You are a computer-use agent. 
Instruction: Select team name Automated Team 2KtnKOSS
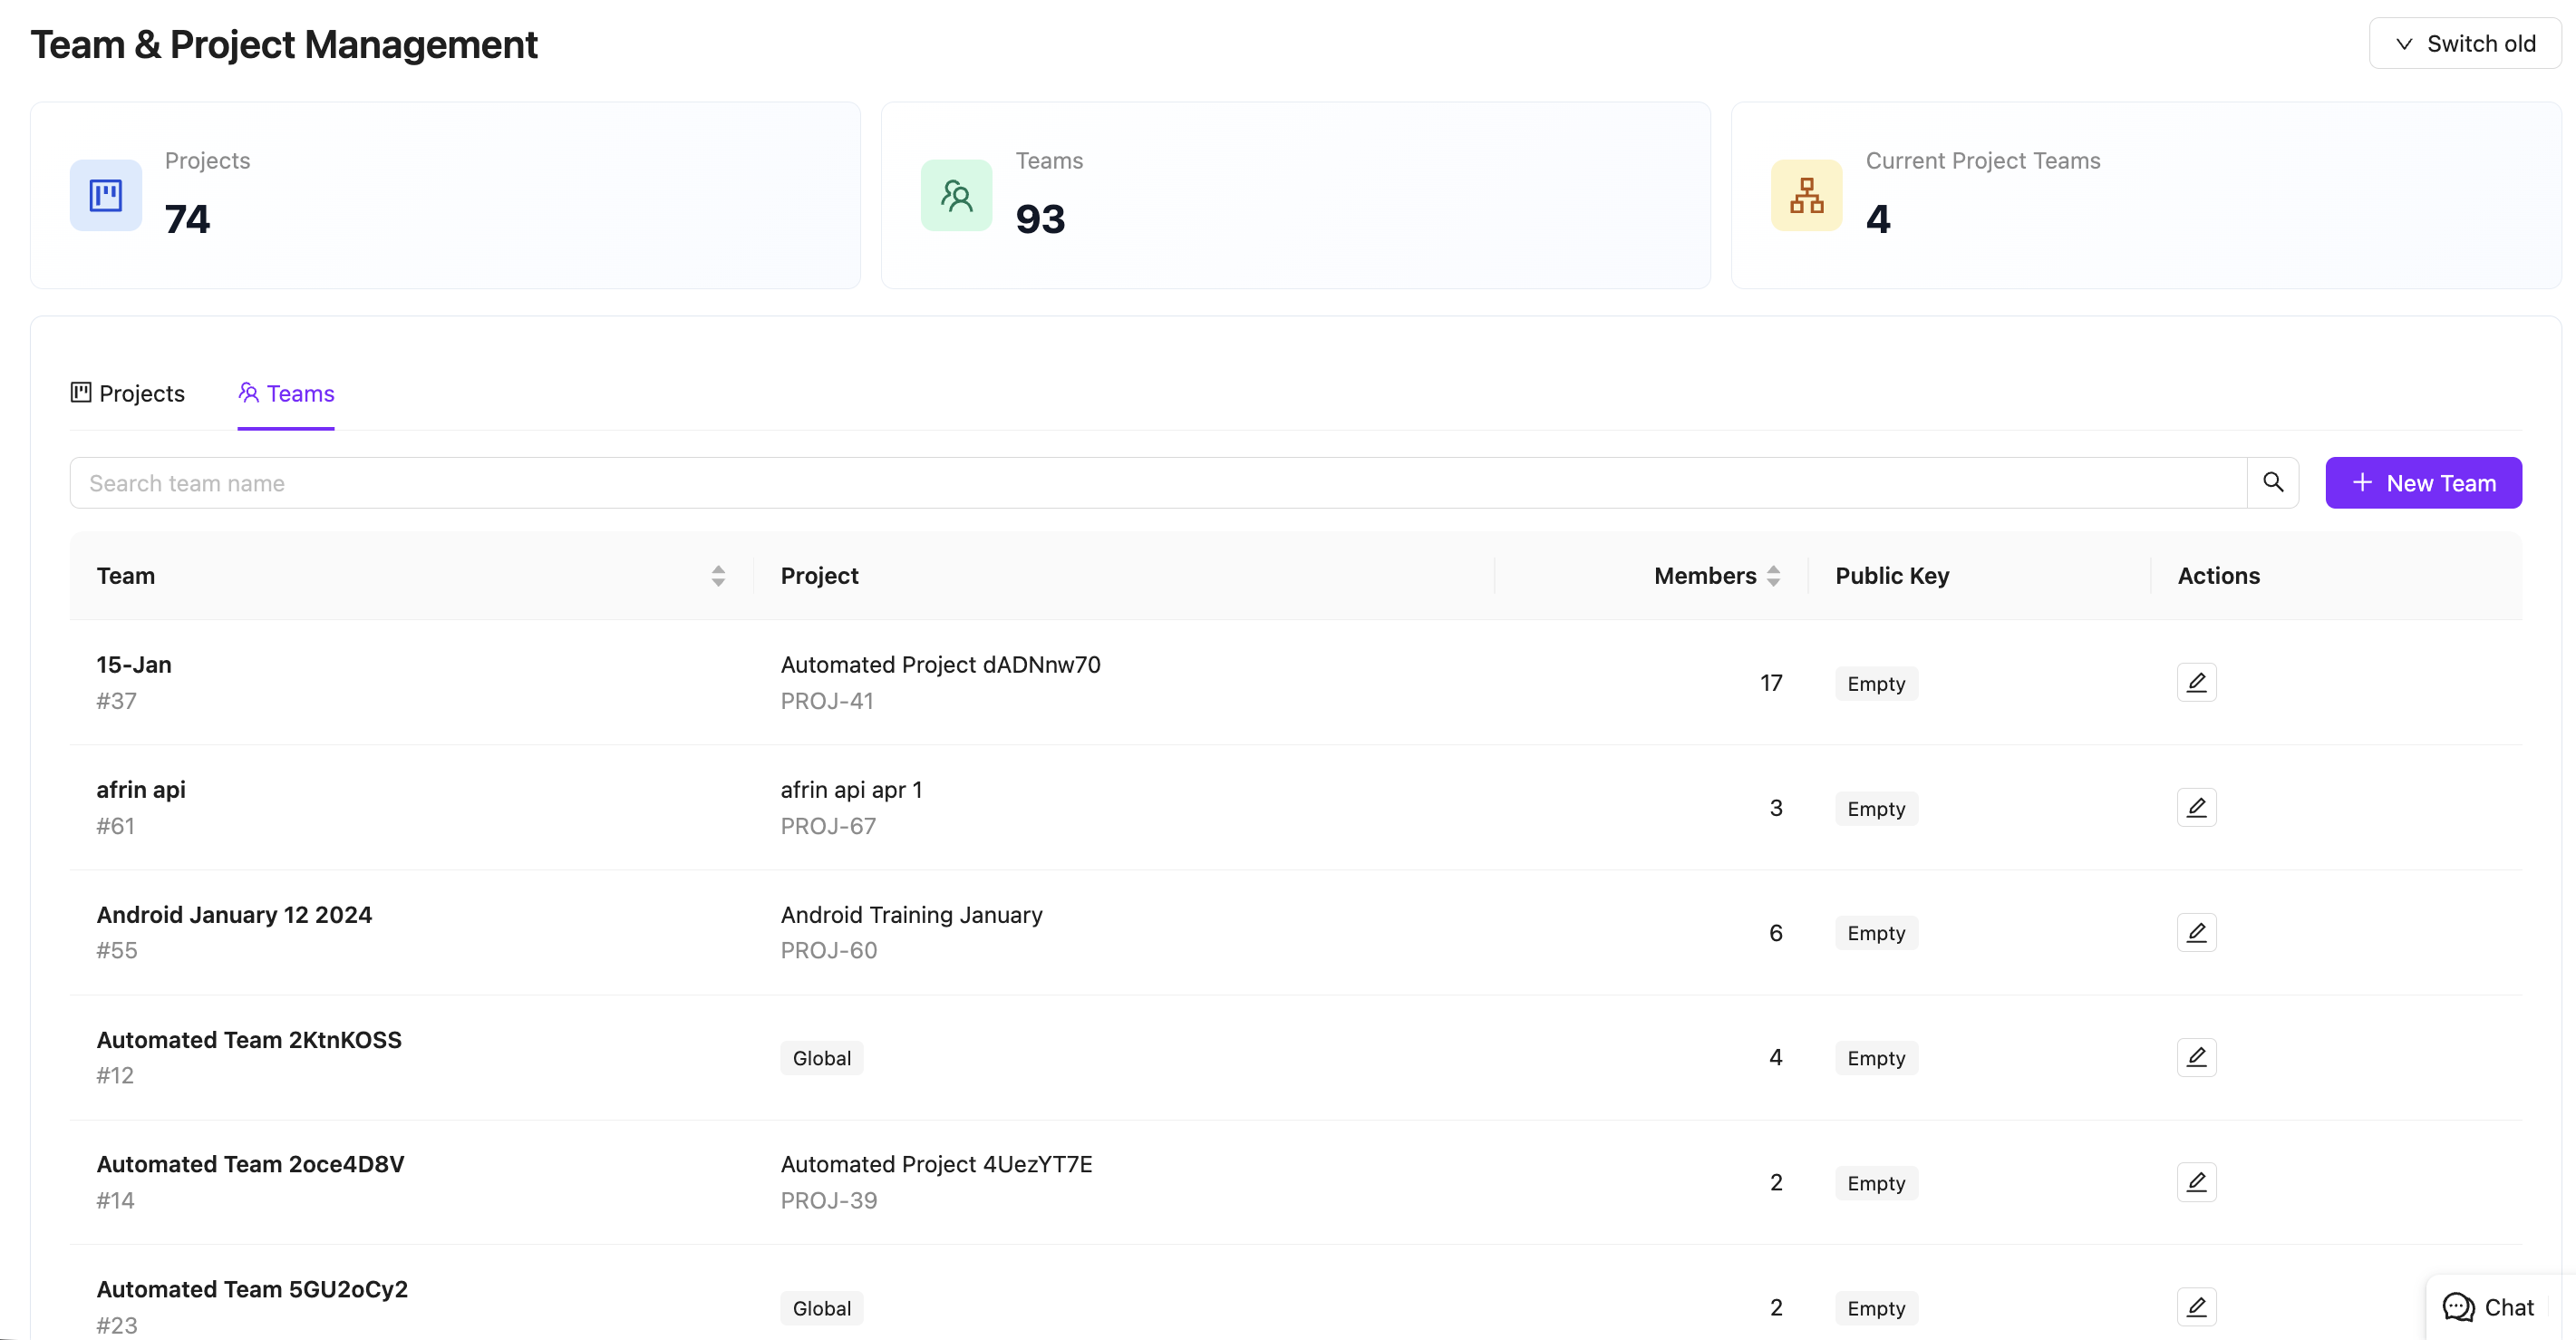click(249, 1040)
